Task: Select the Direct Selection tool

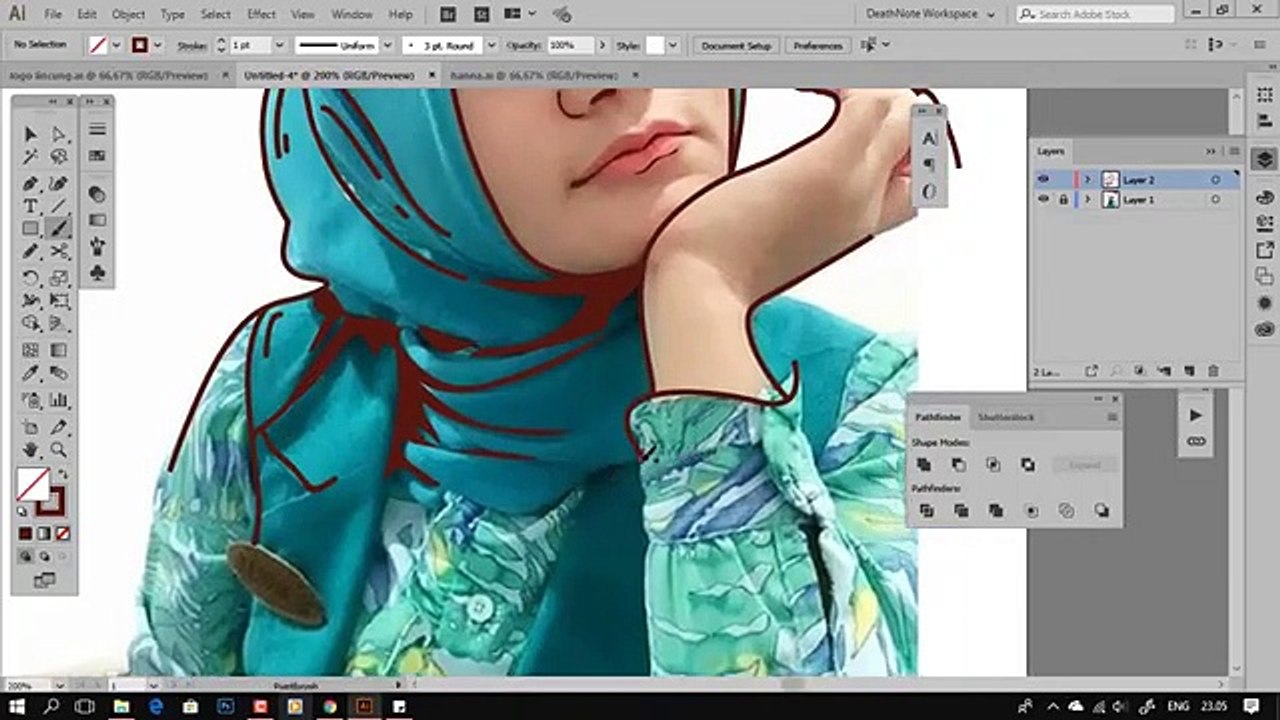Action: [x=59, y=134]
